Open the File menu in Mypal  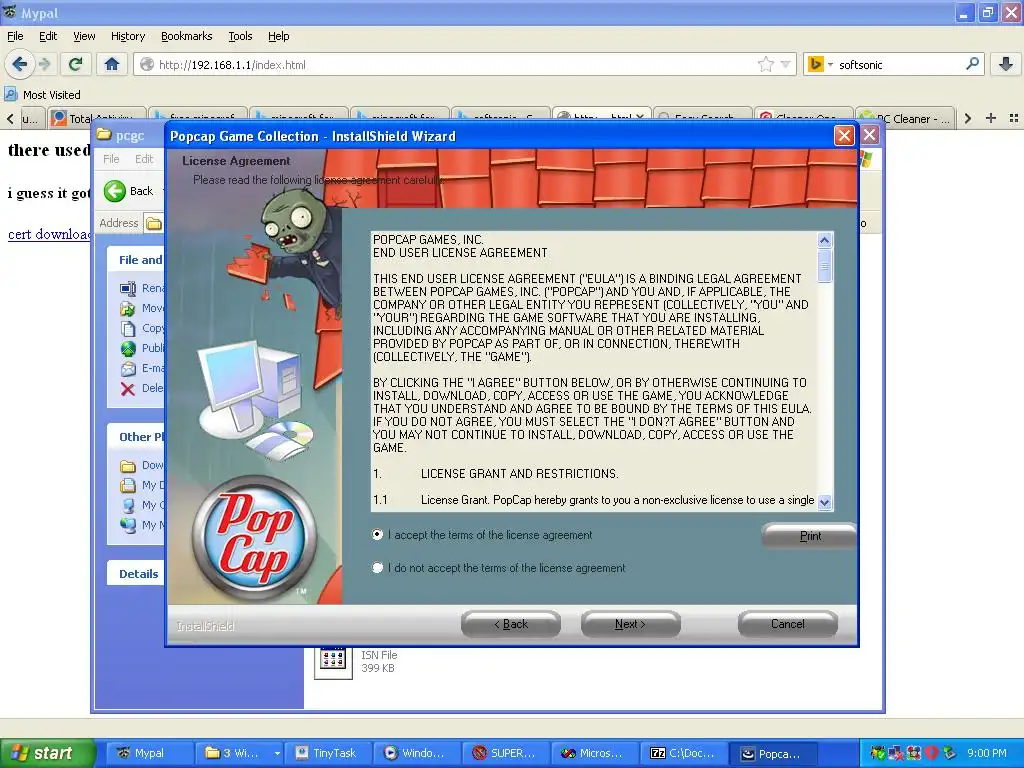point(15,36)
